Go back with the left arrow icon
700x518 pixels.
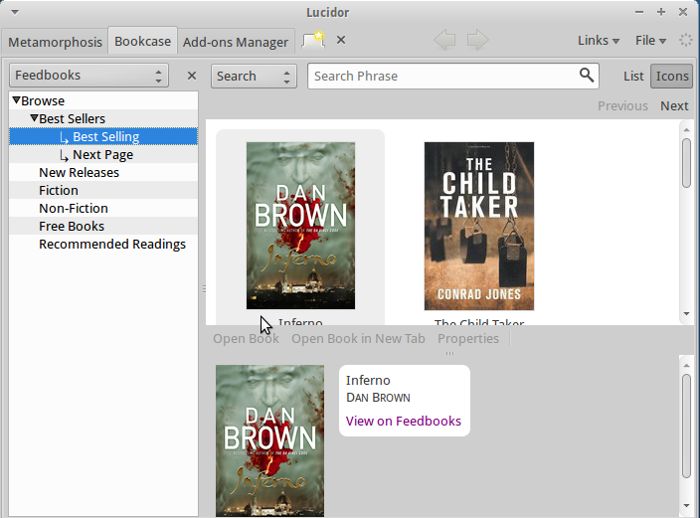tap(445, 40)
